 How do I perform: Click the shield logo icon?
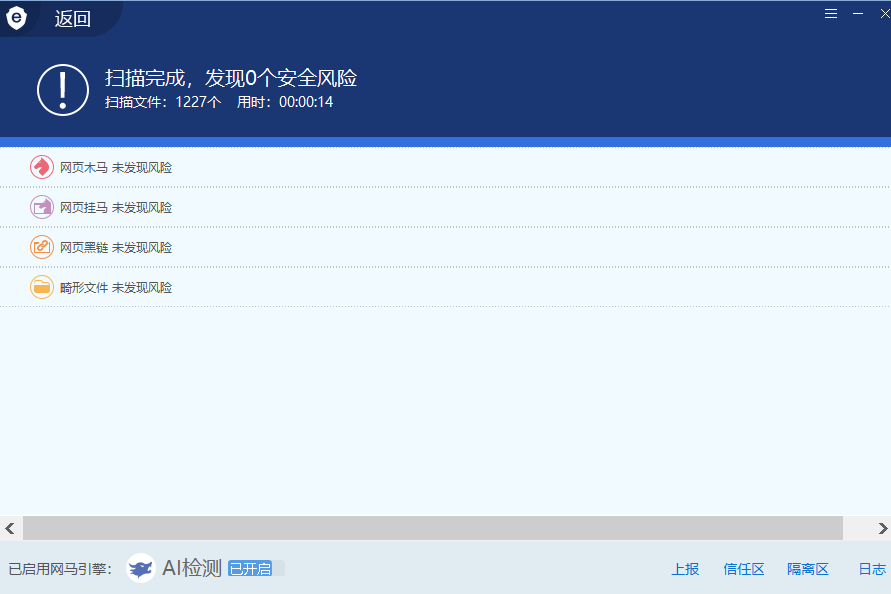(x=16, y=18)
